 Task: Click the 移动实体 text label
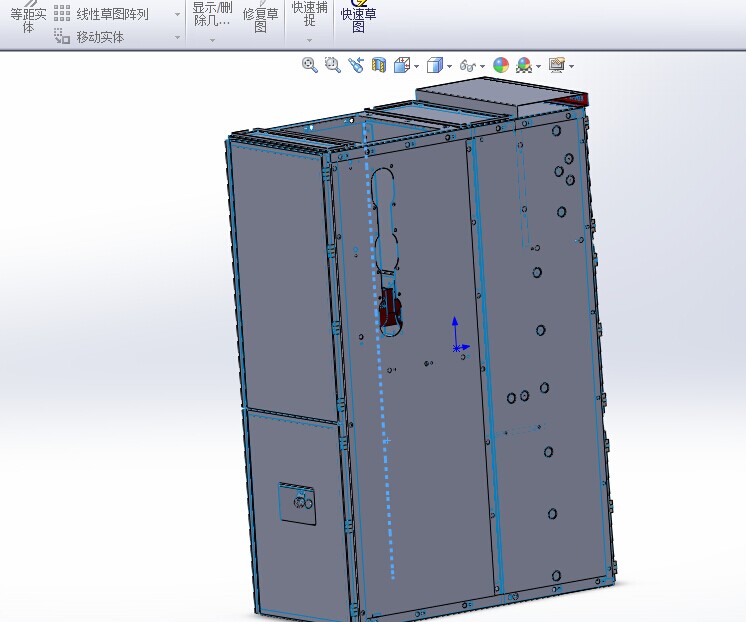[100, 37]
